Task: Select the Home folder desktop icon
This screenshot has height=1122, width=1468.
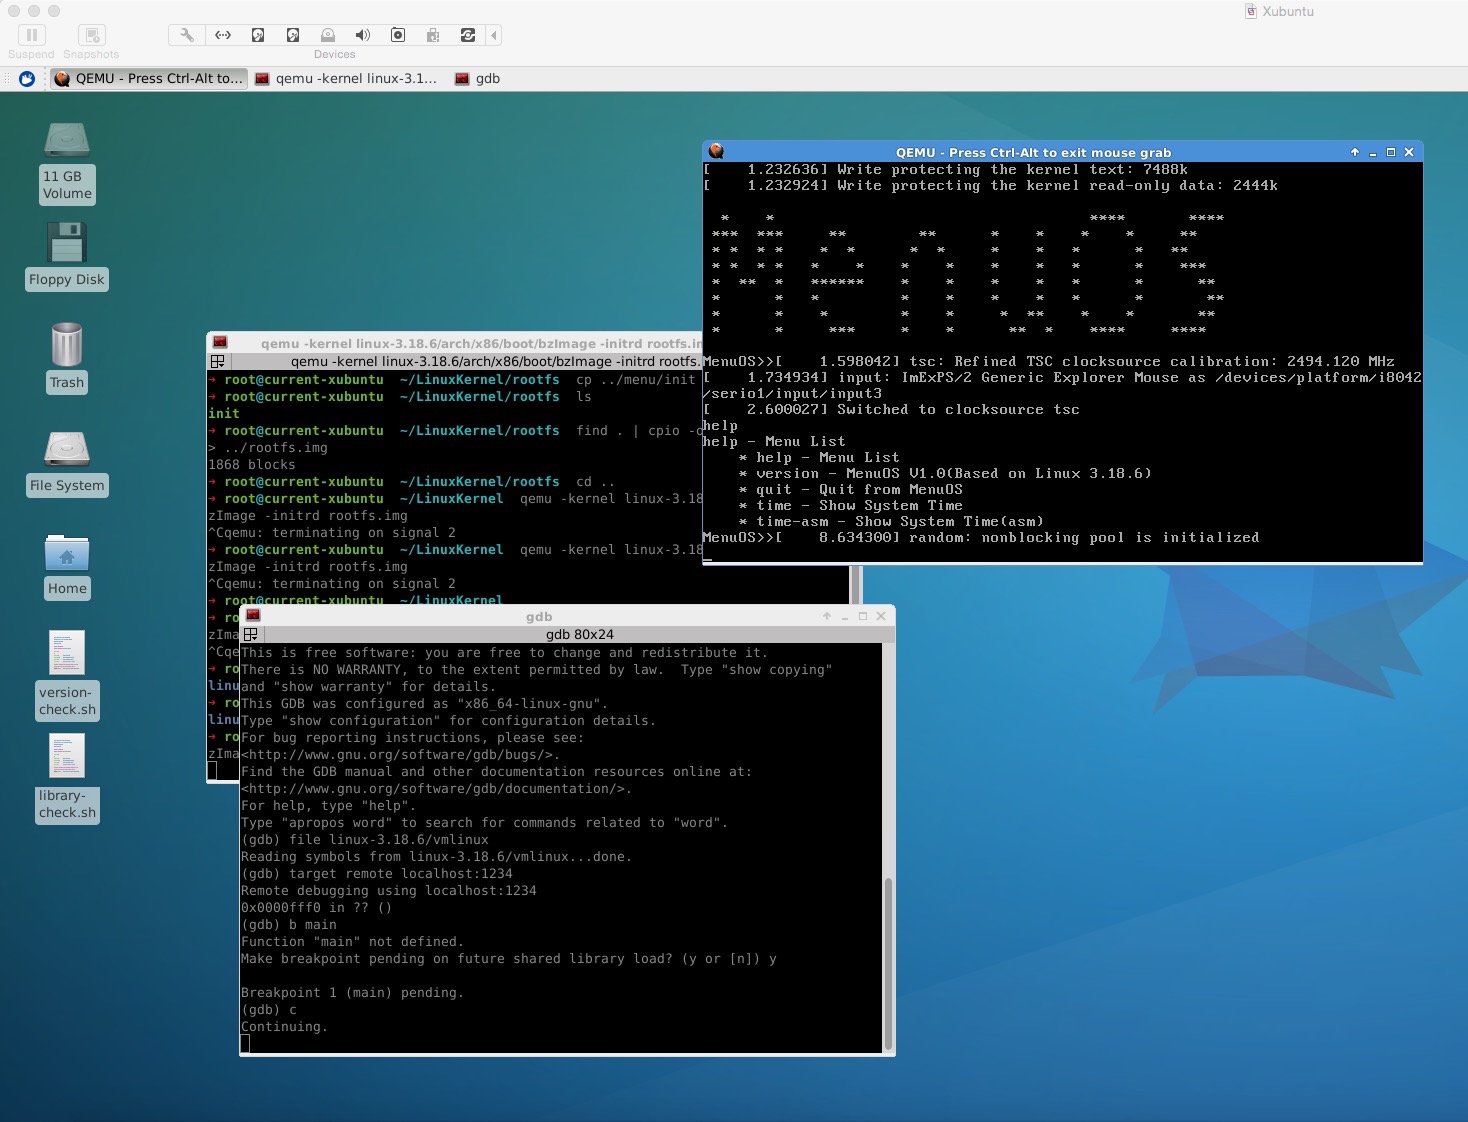Action: (x=67, y=565)
